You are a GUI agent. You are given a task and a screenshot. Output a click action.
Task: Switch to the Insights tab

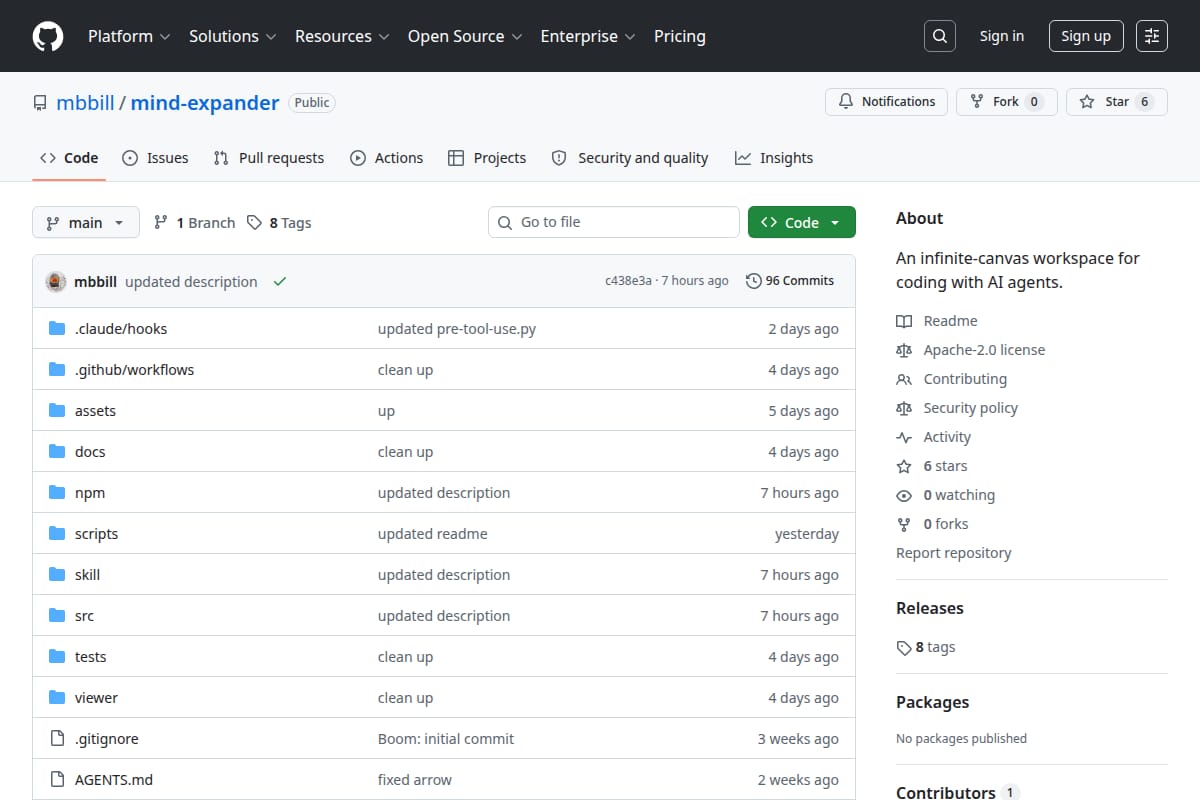pos(774,158)
